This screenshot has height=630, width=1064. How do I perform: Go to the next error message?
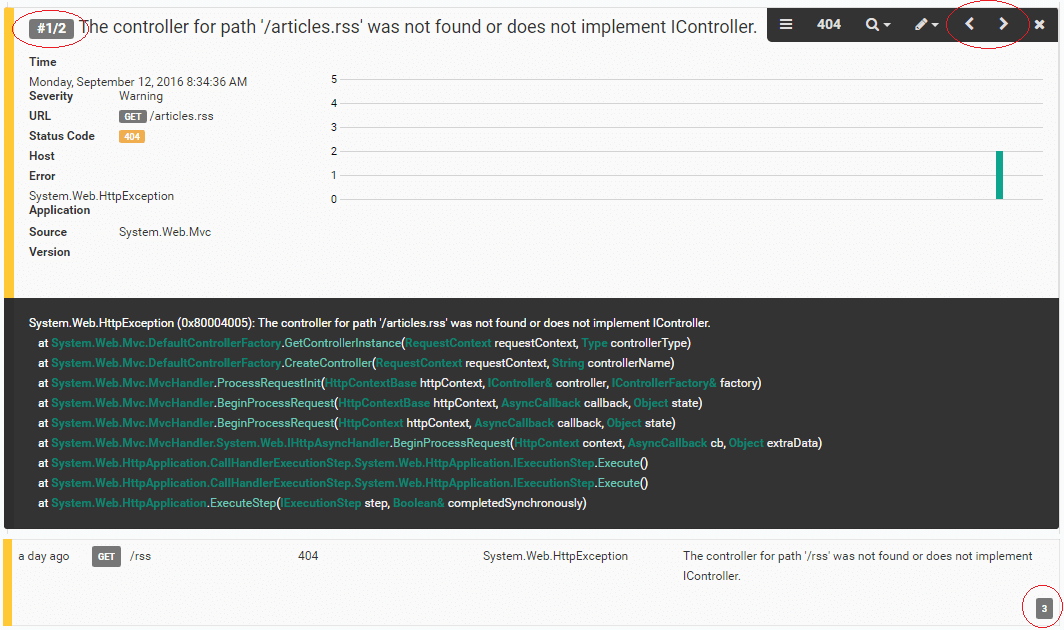click(x=1004, y=25)
